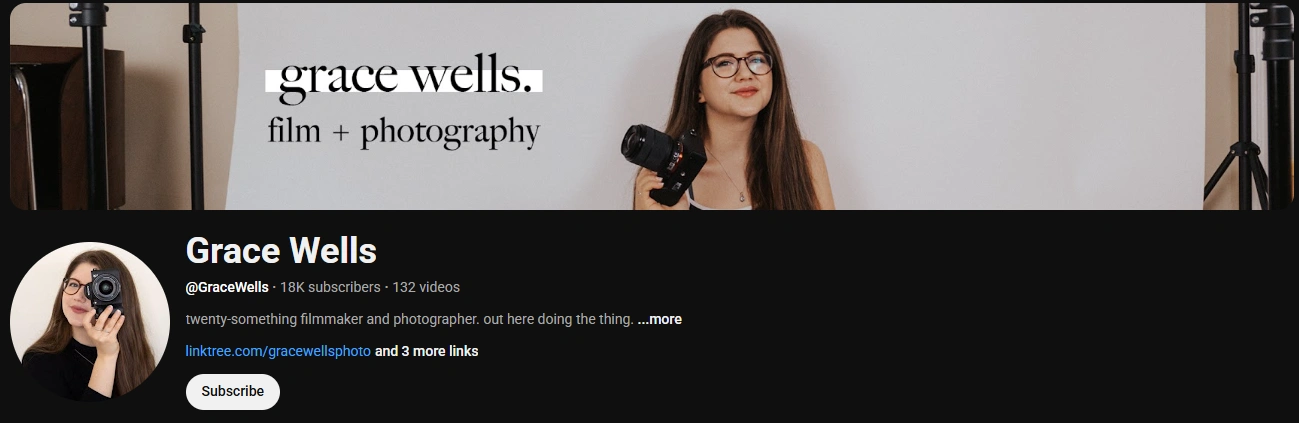
Task: Click the woman's glasses in the banner
Action: (x=737, y=65)
